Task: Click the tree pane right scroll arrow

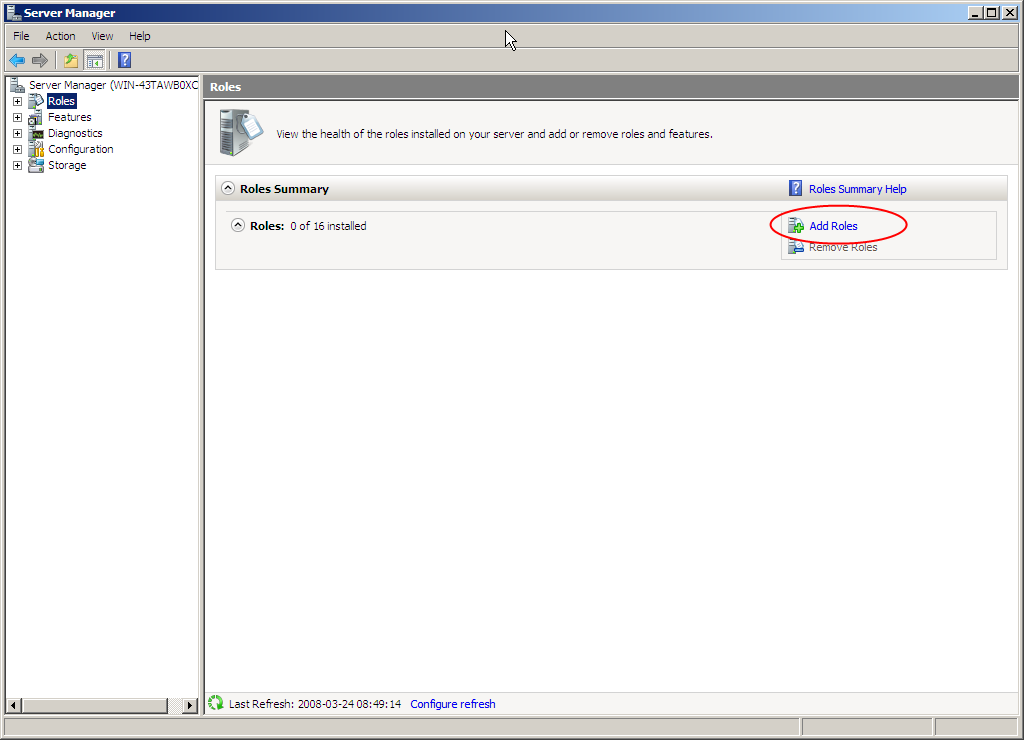Action: point(190,705)
